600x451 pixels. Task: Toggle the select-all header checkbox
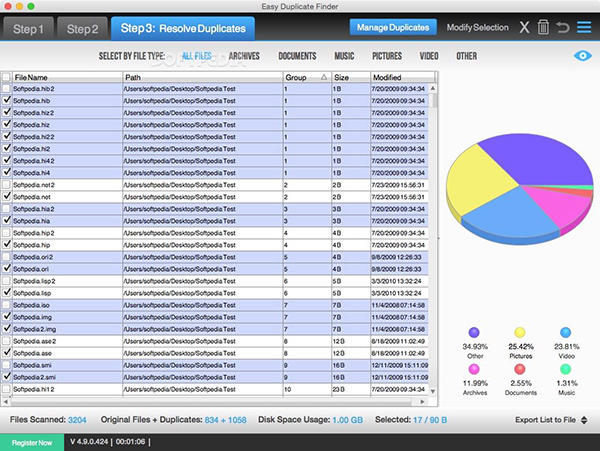(6, 77)
